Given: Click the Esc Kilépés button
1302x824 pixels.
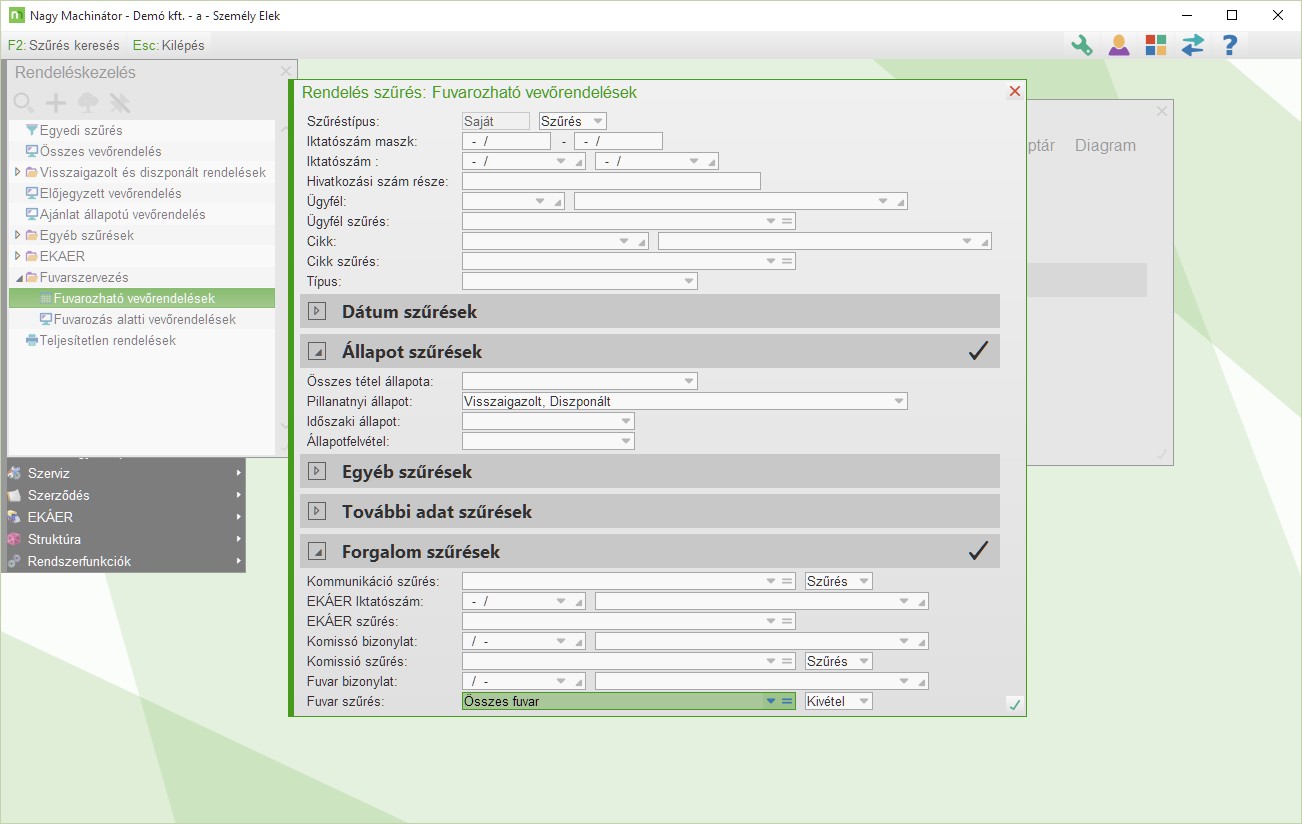Looking at the screenshot, I should [169, 45].
